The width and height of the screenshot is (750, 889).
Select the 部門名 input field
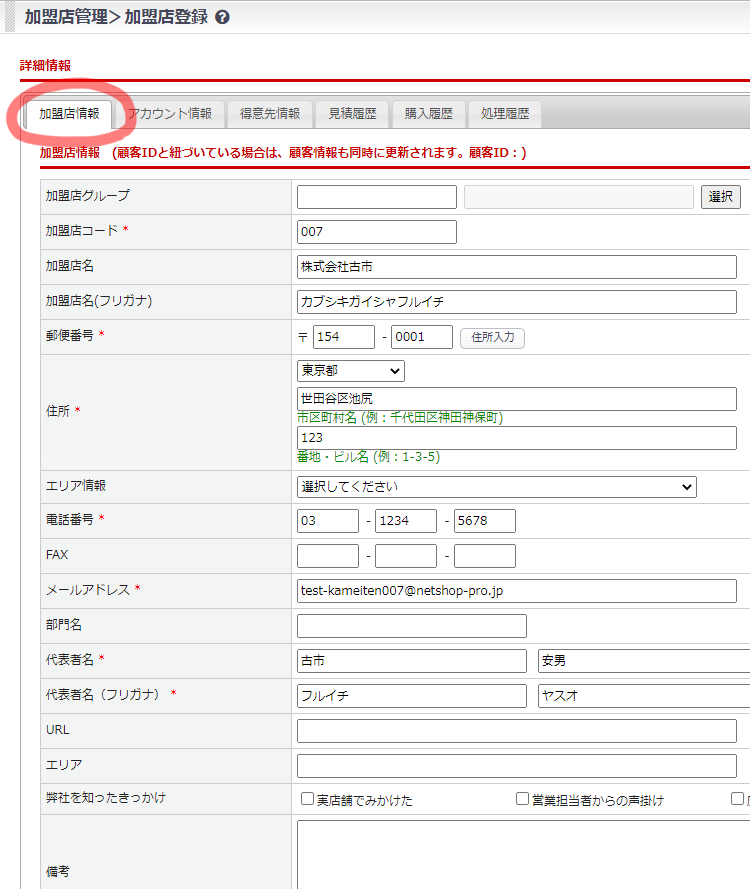411,626
